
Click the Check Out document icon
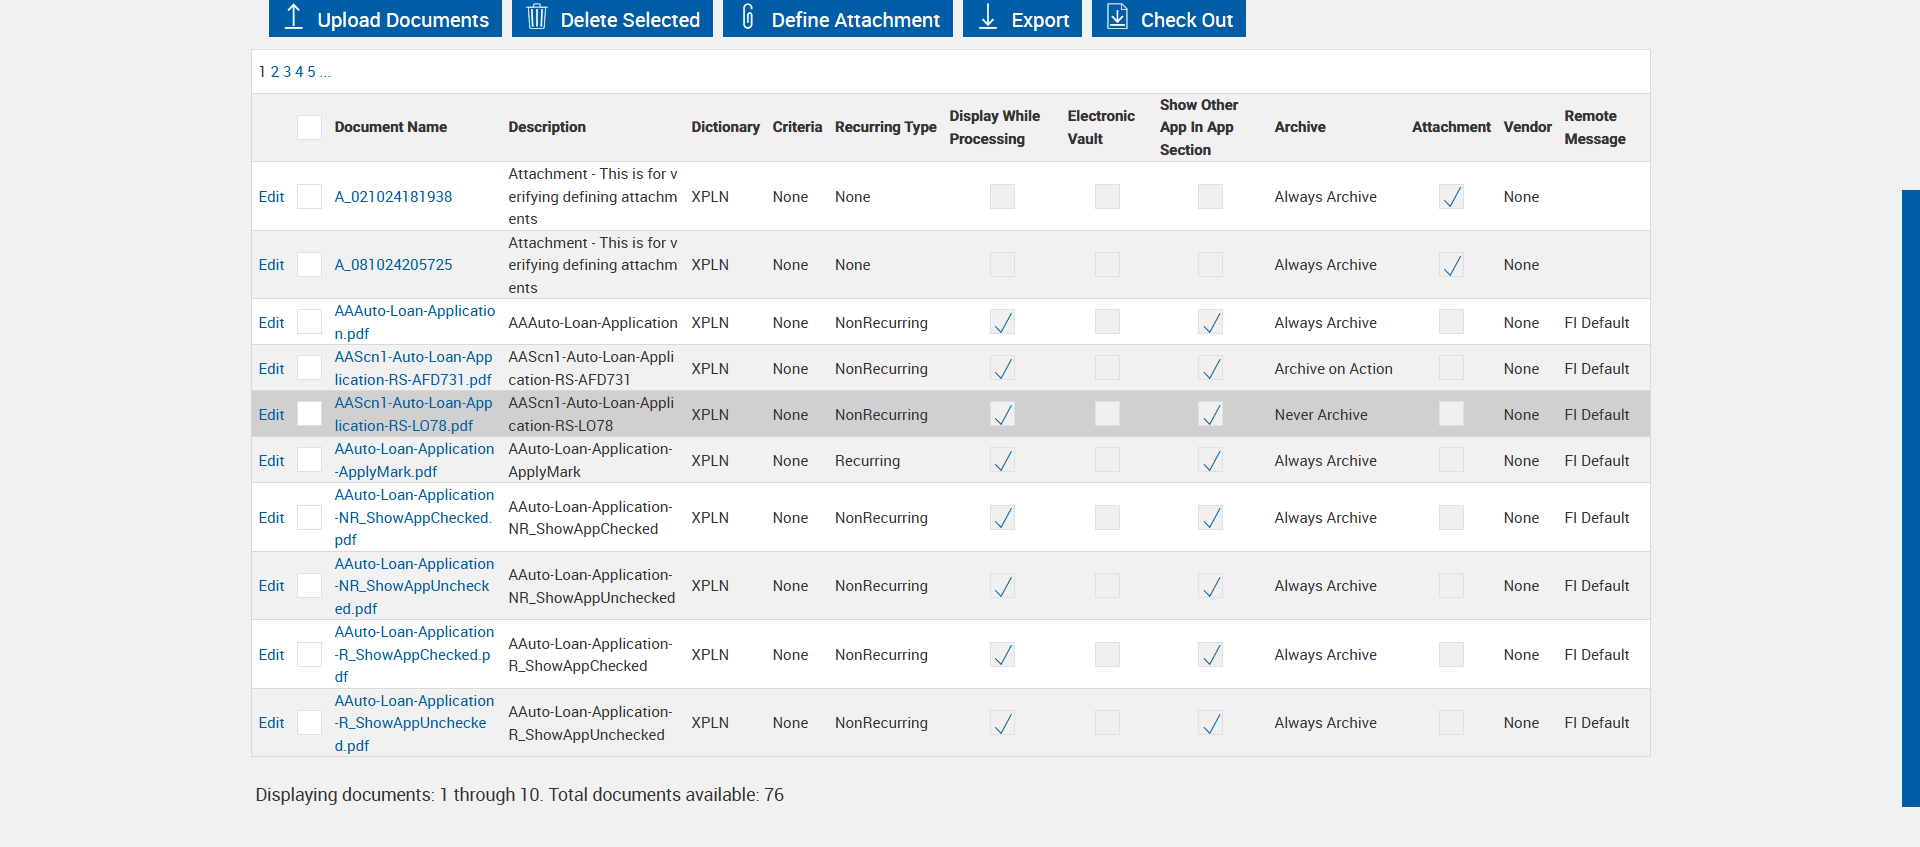point(1117,17)
